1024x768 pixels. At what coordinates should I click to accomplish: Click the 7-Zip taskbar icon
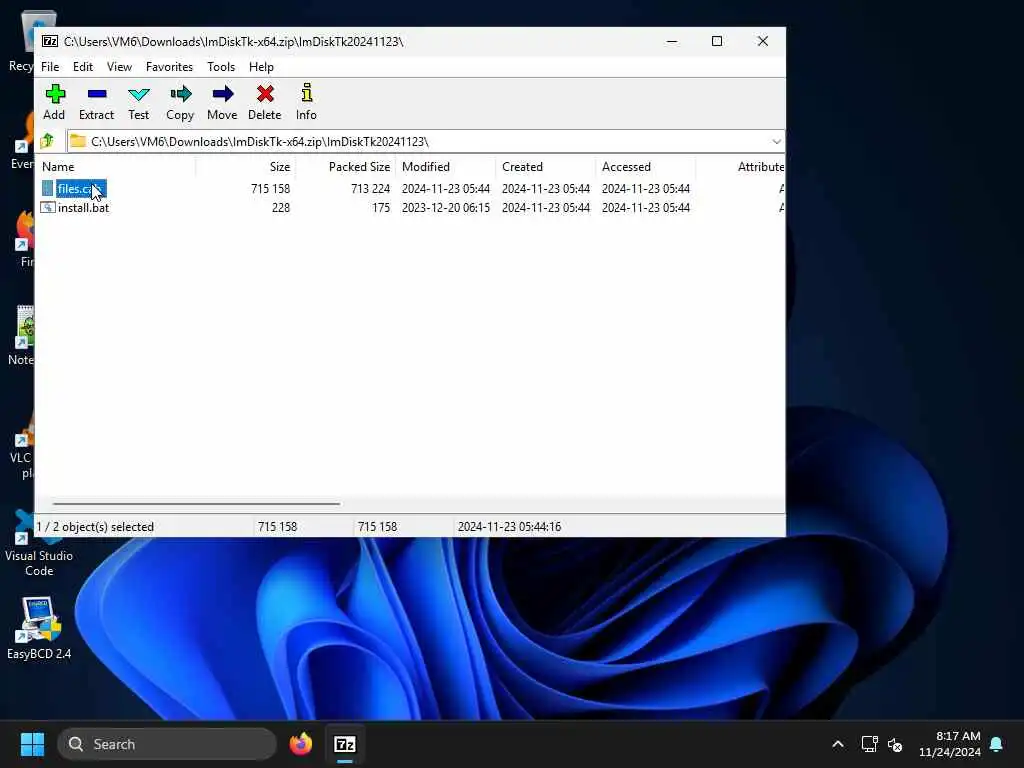[345, 744]
